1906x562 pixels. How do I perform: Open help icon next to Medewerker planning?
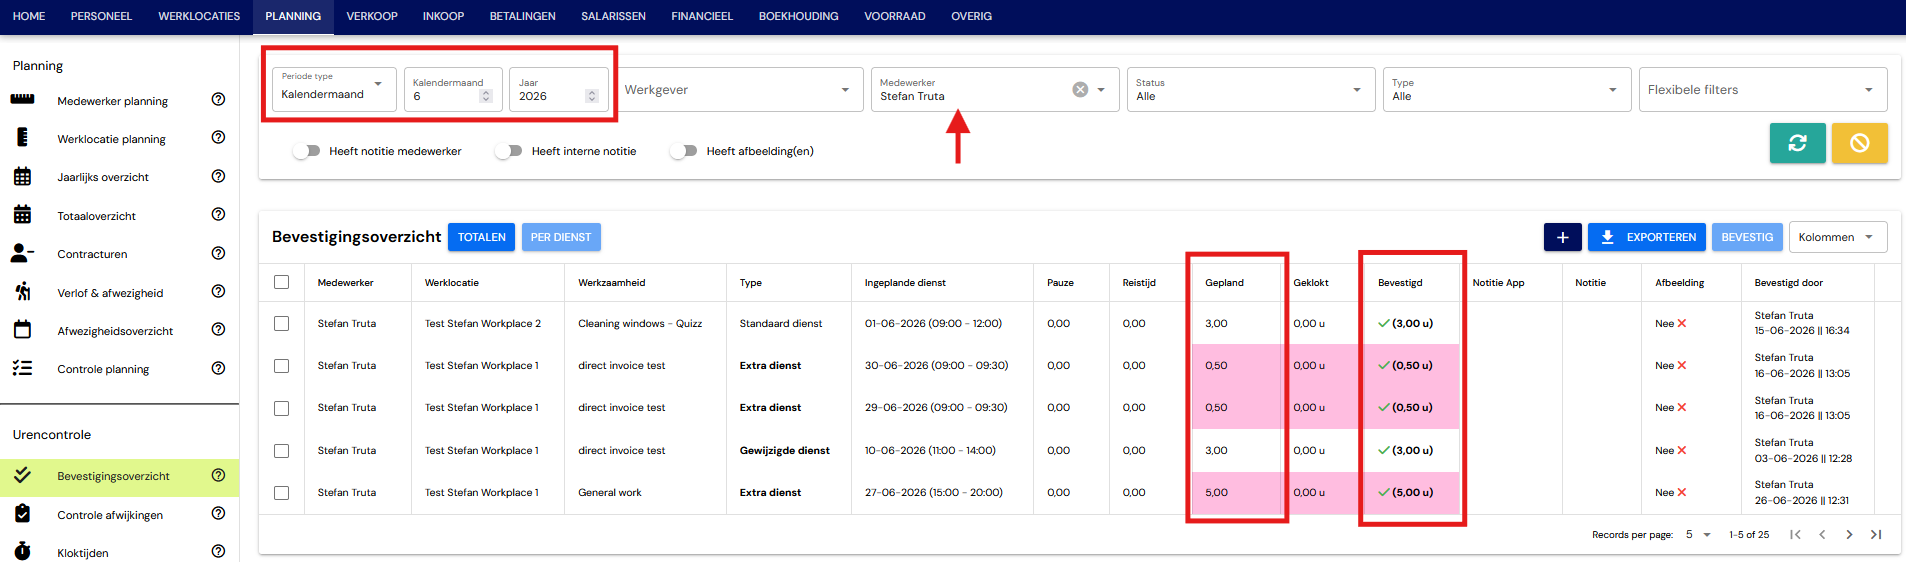tap(218, 99)
